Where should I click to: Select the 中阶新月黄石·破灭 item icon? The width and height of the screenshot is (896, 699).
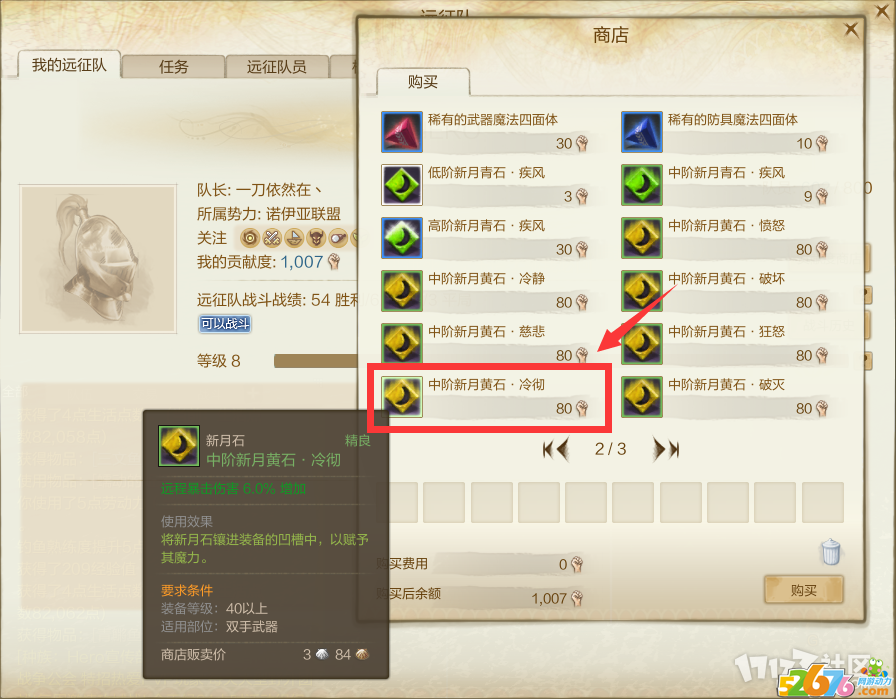coord(642,397)
